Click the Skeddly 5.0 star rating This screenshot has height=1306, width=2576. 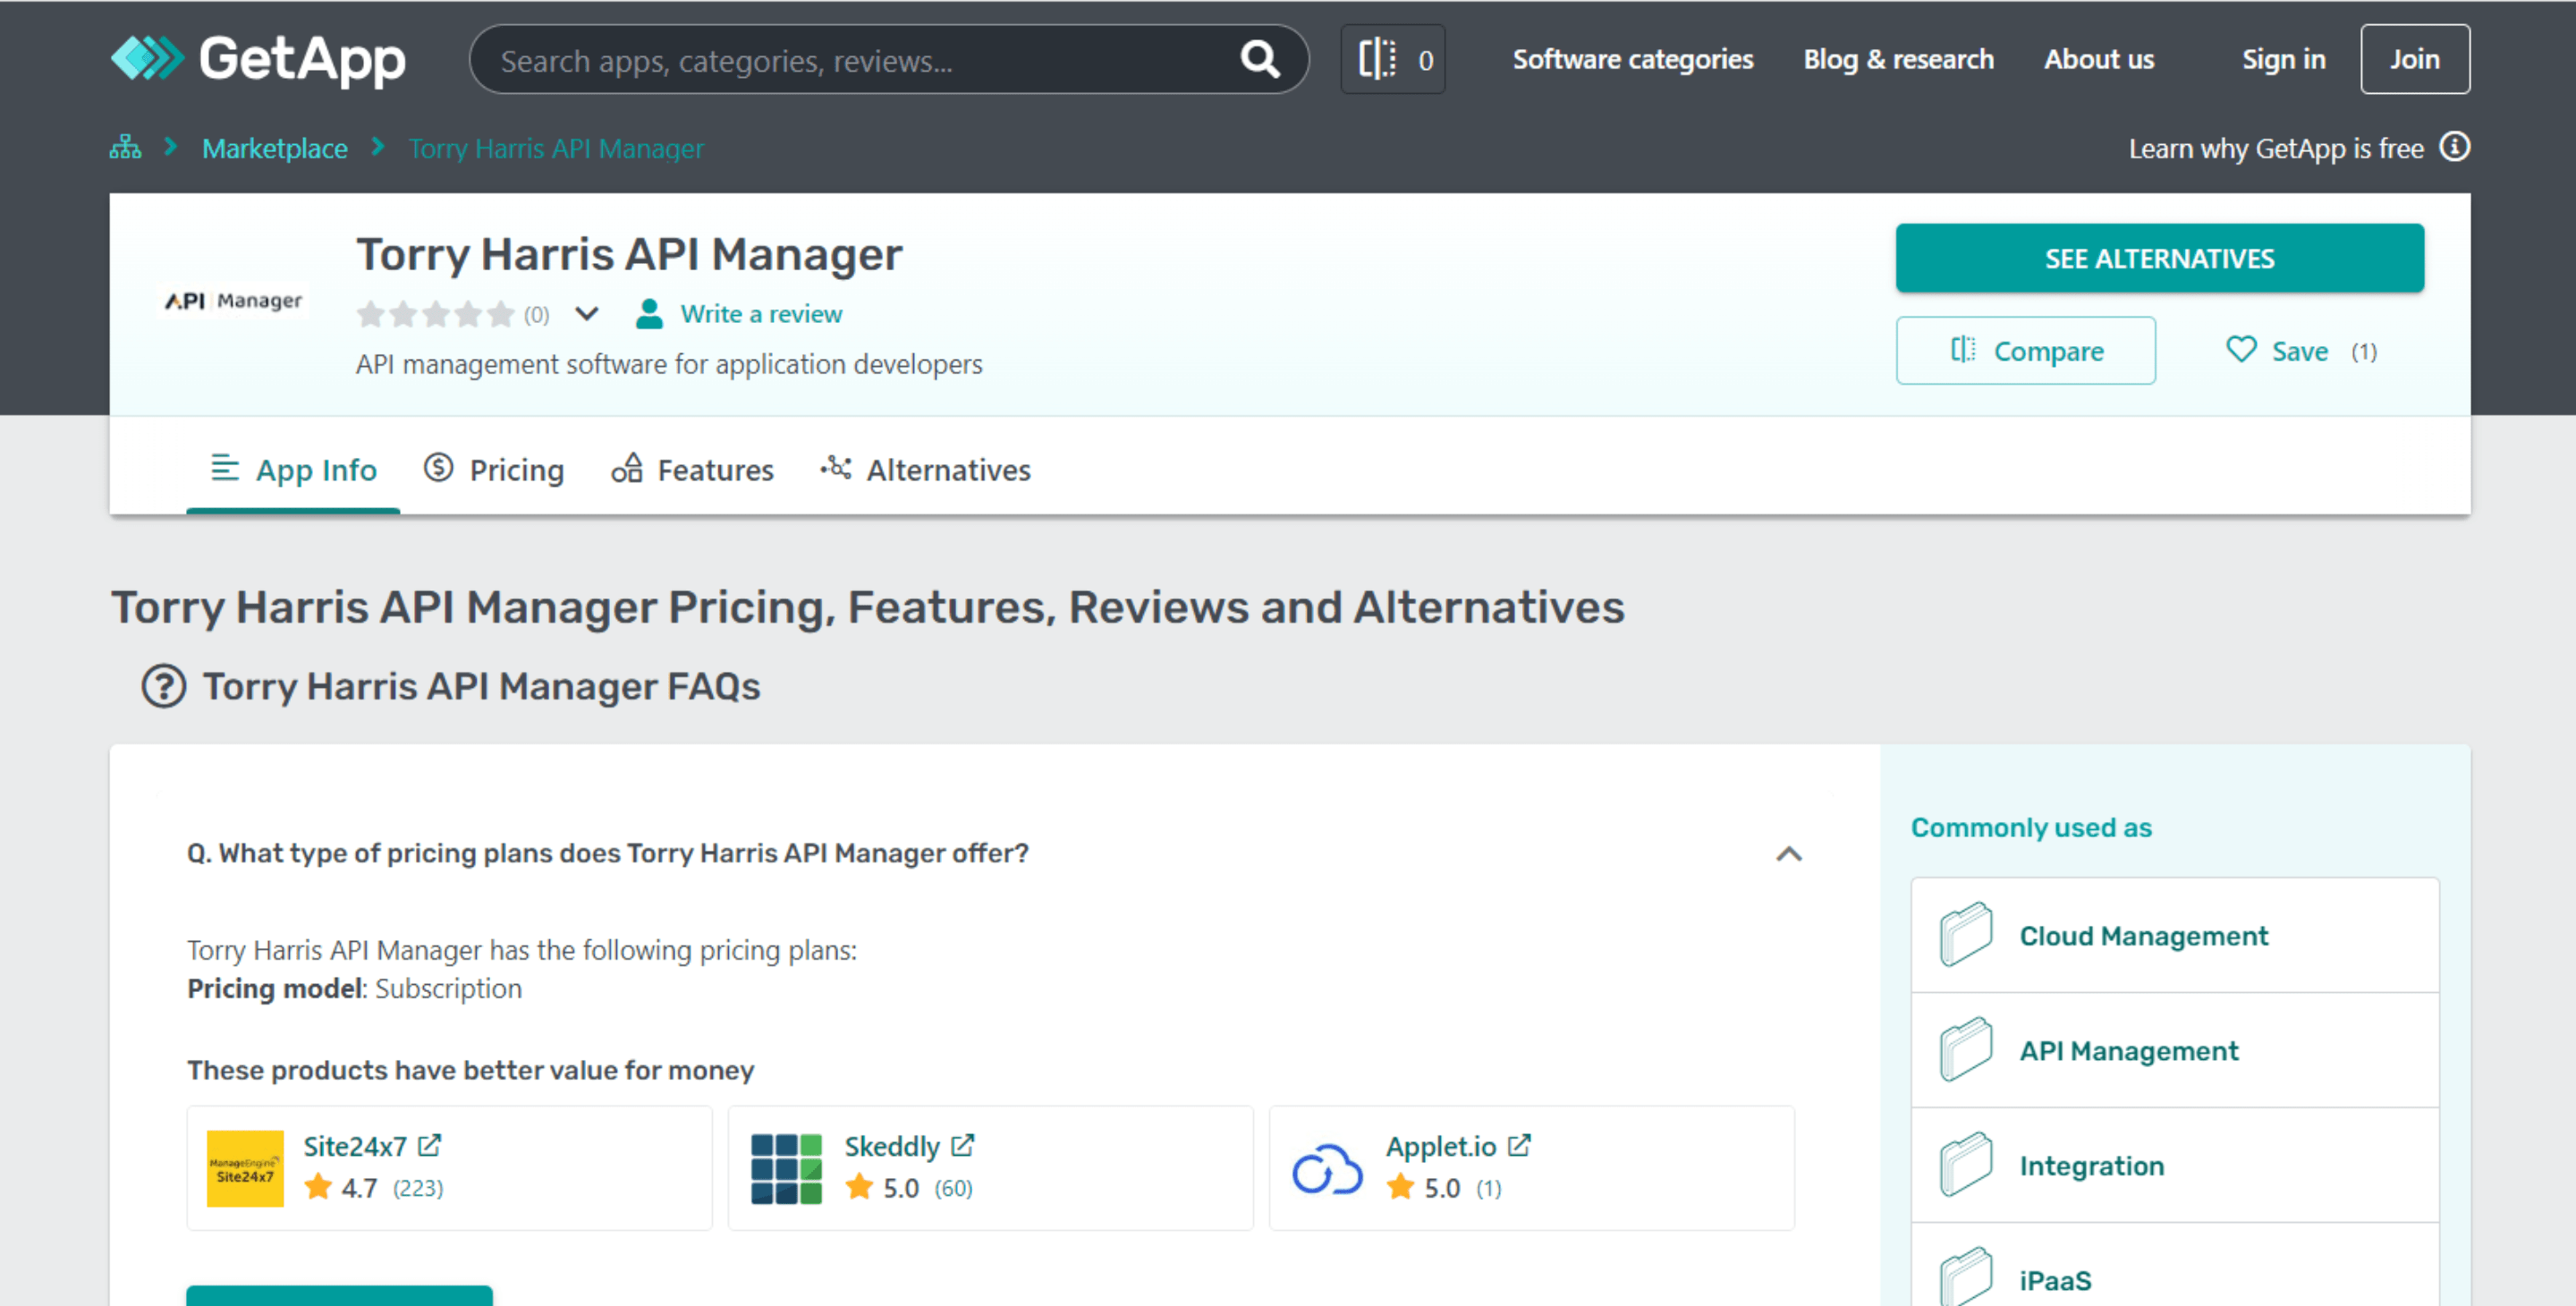click(x=909, y=1188)
